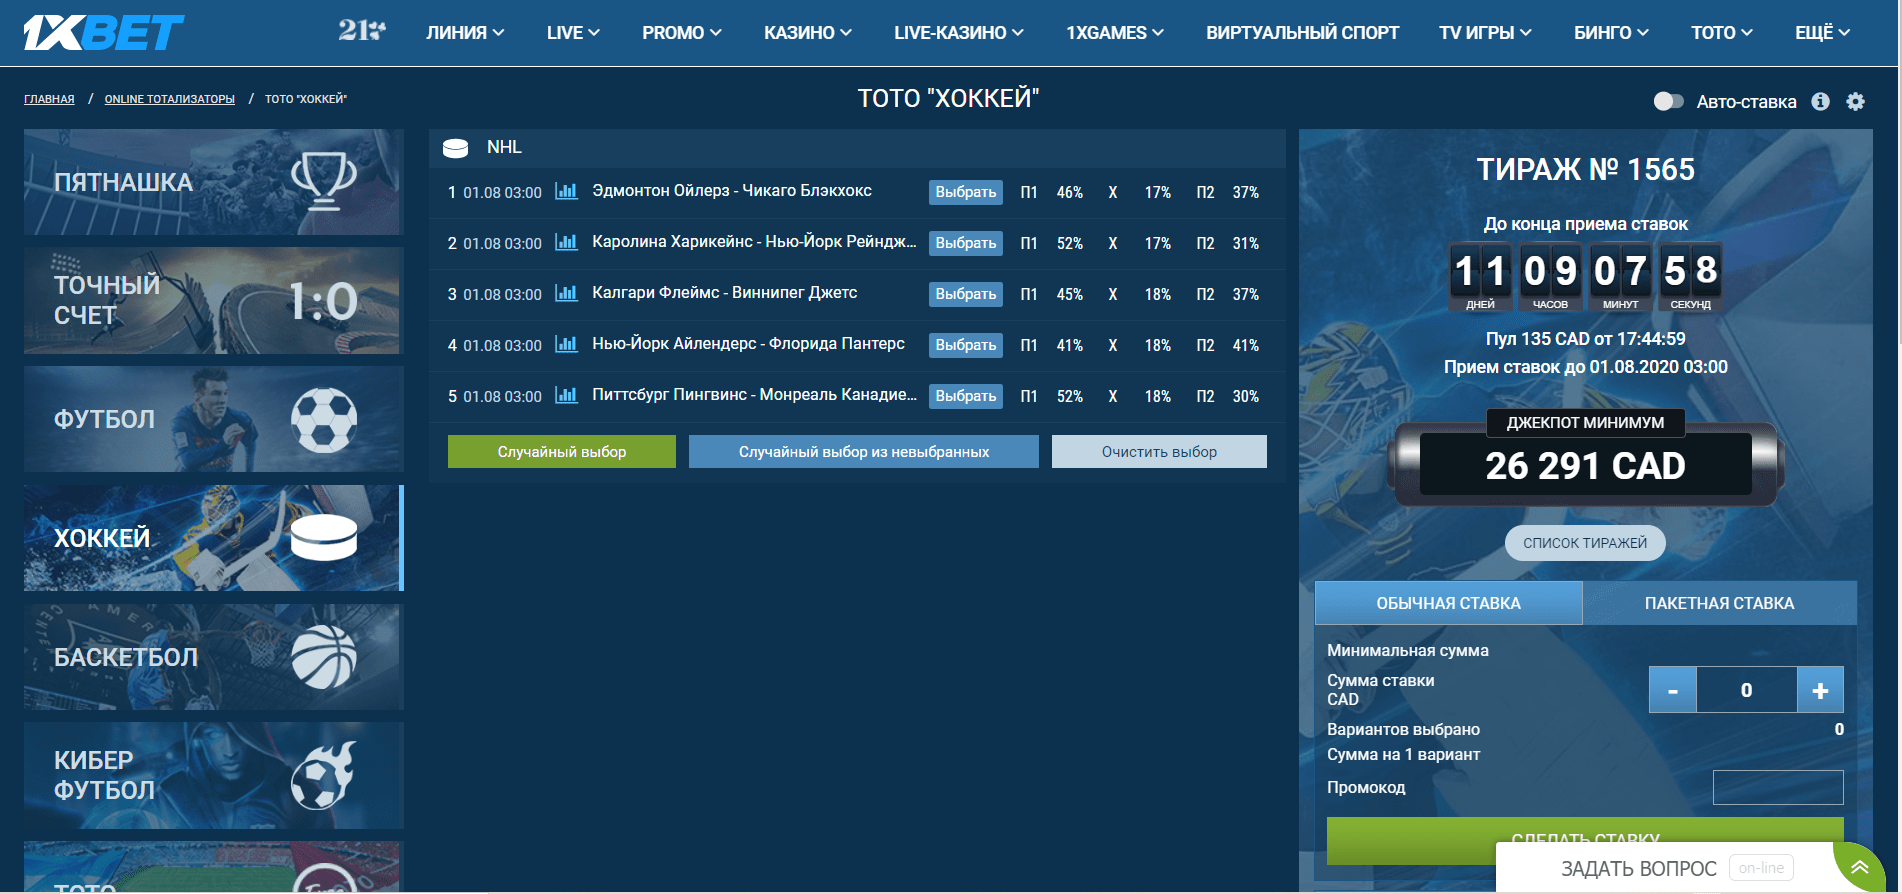The width and height of the screenshot is (1902, 894).
Task: Open ВИРТУАЛЬНЫЙ СПОРТ menu item
Action: pos(1302,33)
